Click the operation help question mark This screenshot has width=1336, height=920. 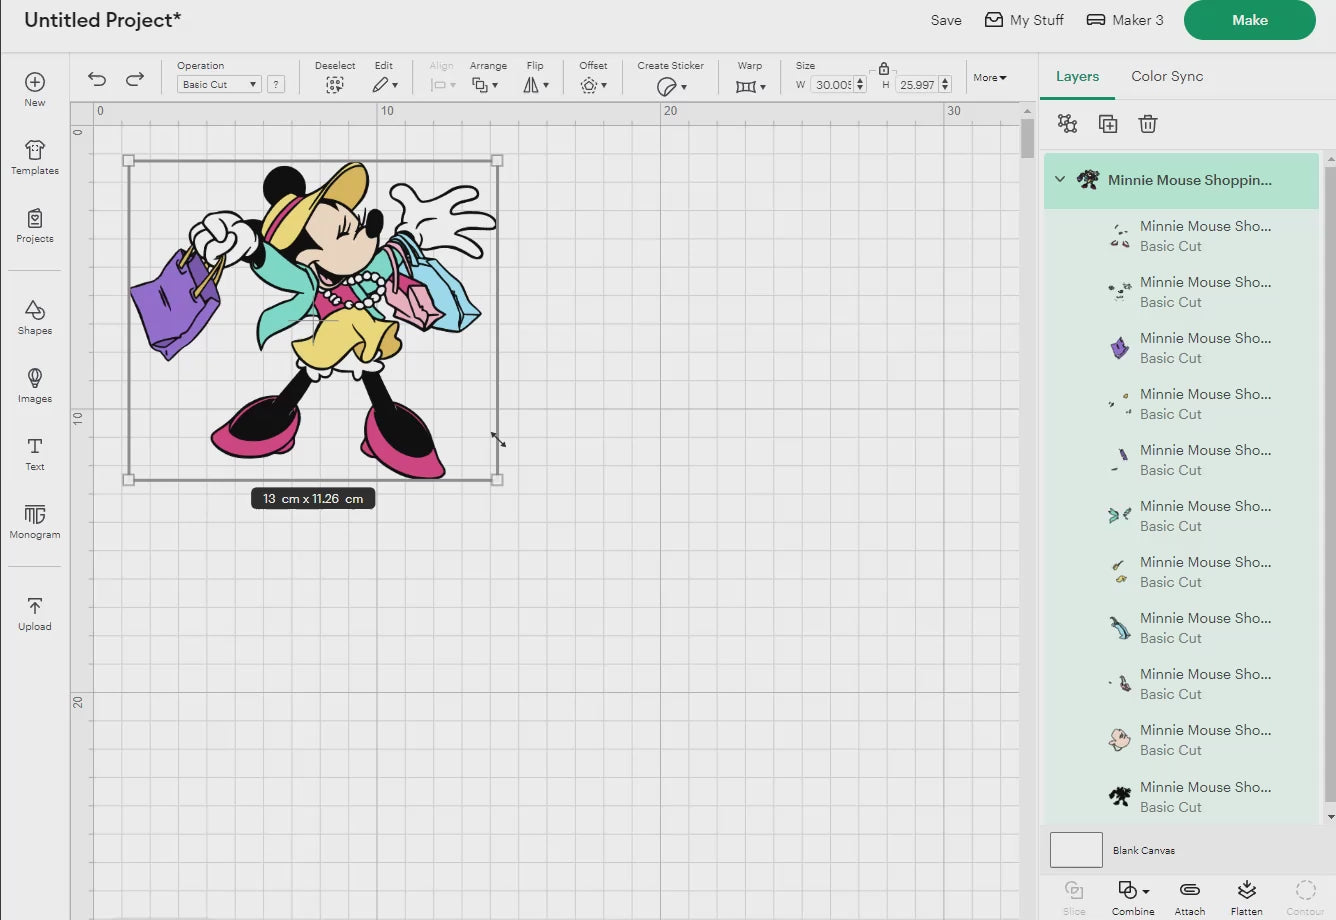[276, 85]
